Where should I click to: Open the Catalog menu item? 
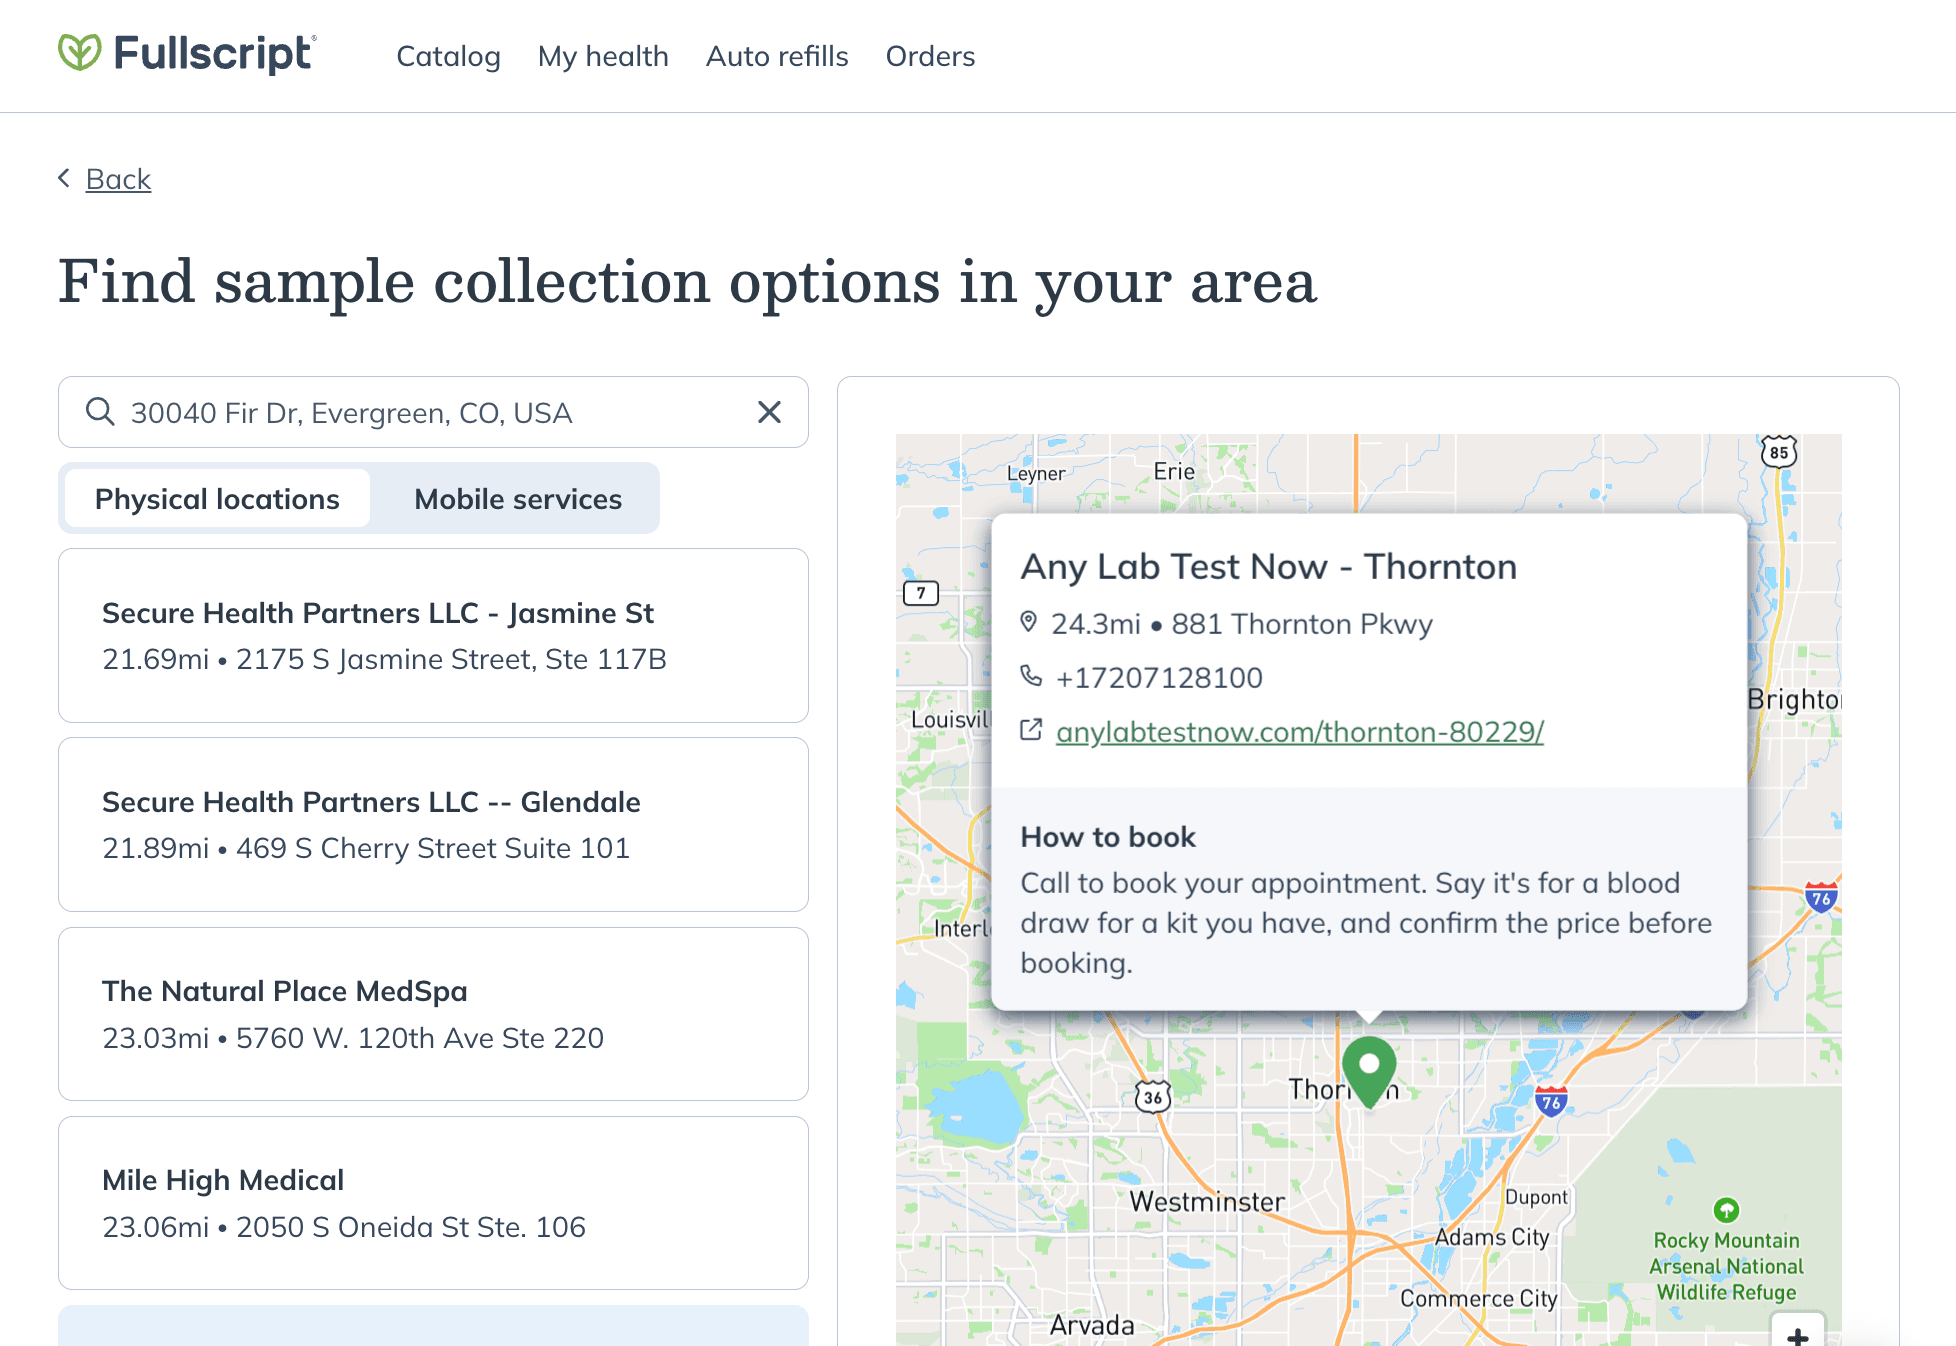pos(448,56)
